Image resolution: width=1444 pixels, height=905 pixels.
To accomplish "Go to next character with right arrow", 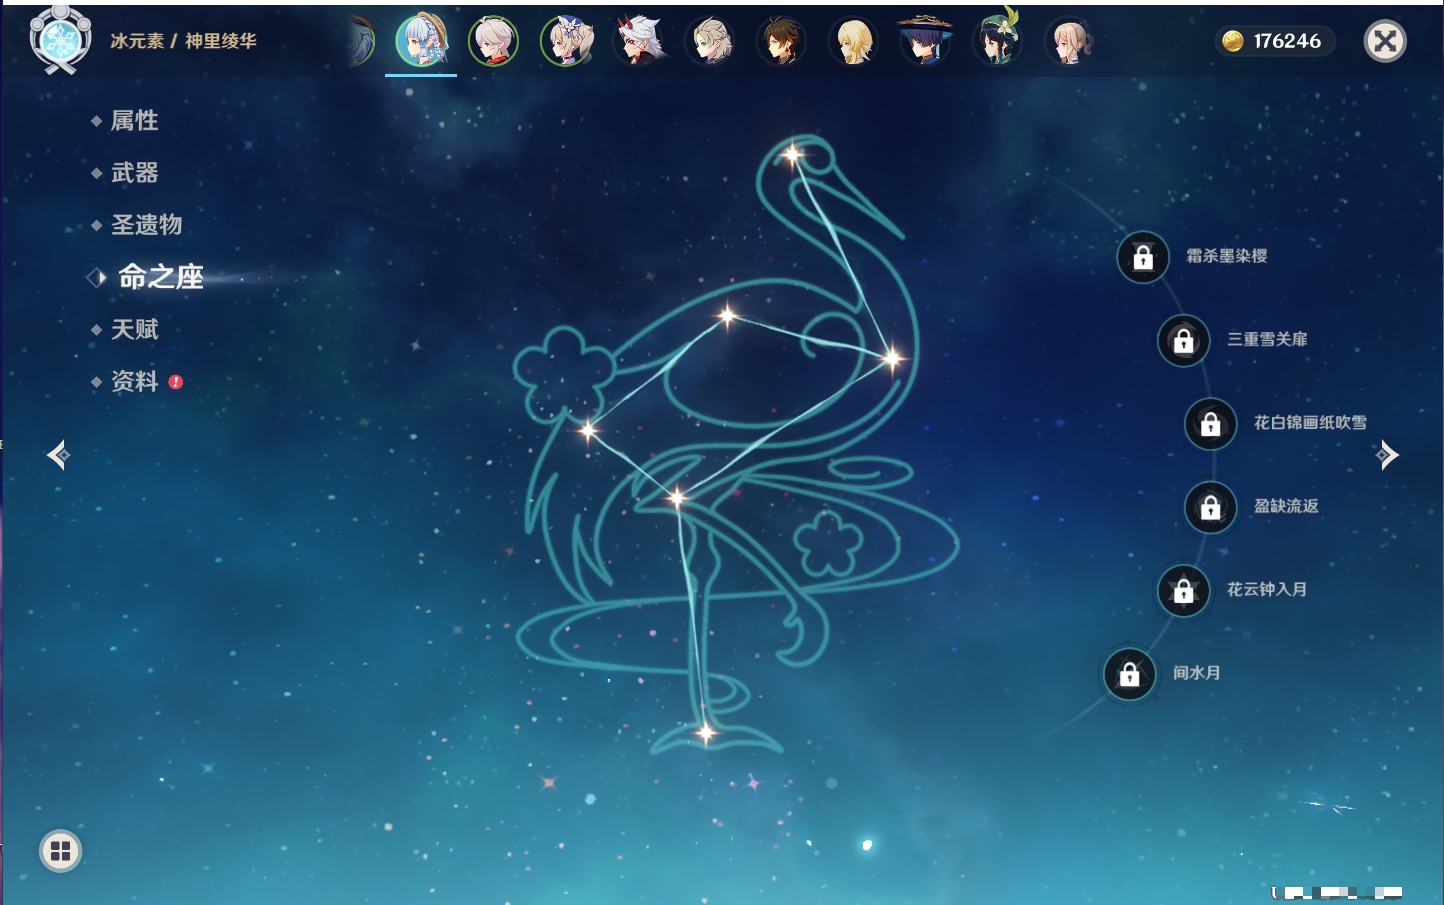I will [1387, 455].
